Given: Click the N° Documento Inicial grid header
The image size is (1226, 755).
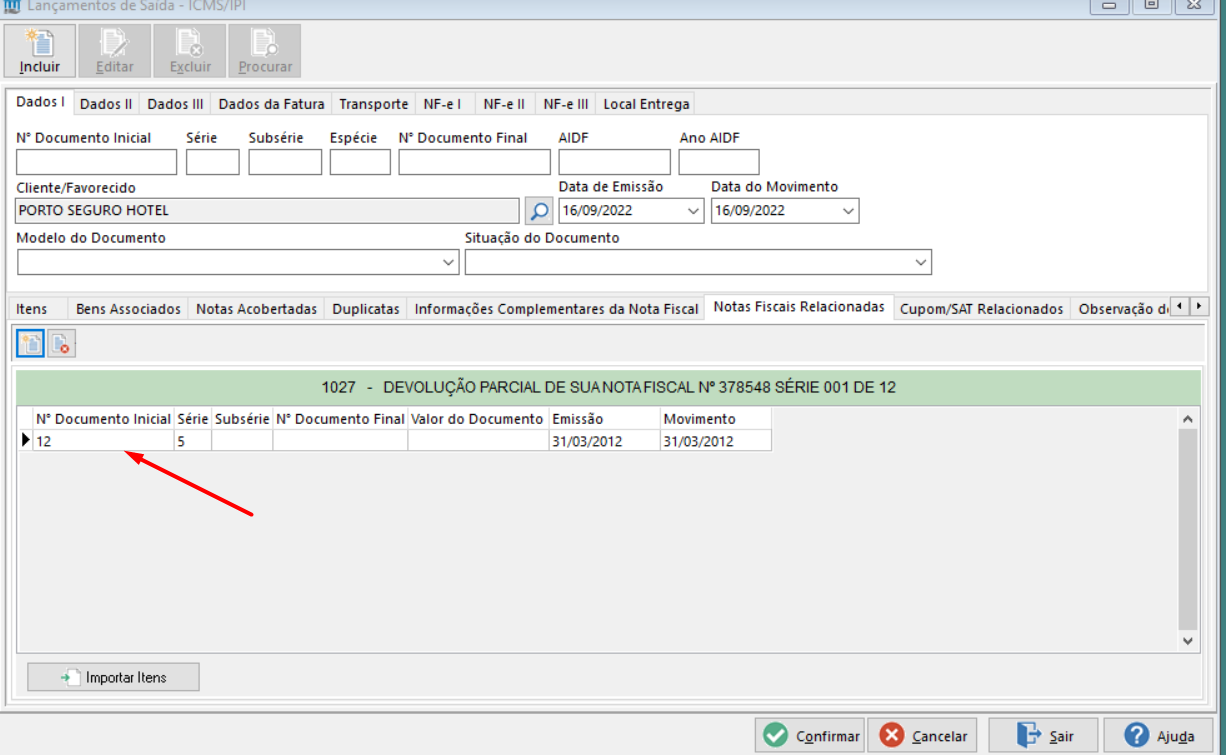Looking at the screenshot, I should click(x=104, y=419).
